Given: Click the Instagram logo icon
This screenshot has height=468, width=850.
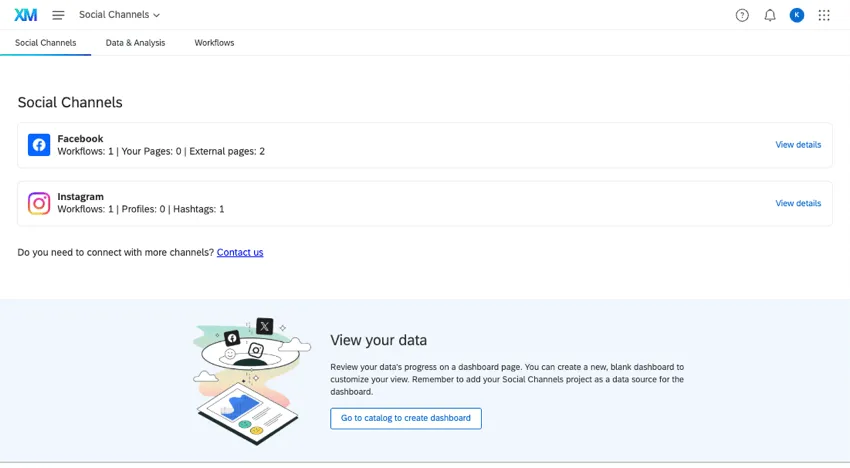Looking at the screenshot, I should pyautogui.click(x=39, y=203).
